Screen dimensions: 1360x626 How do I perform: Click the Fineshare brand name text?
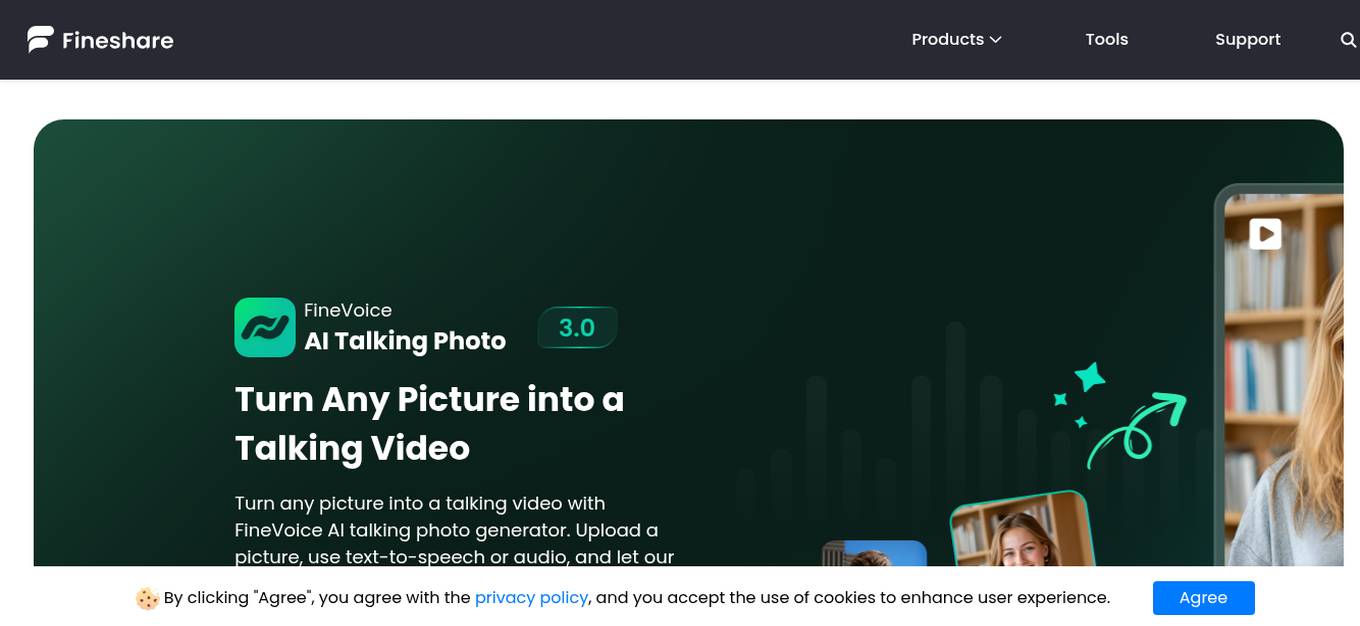tap(117, 39)
